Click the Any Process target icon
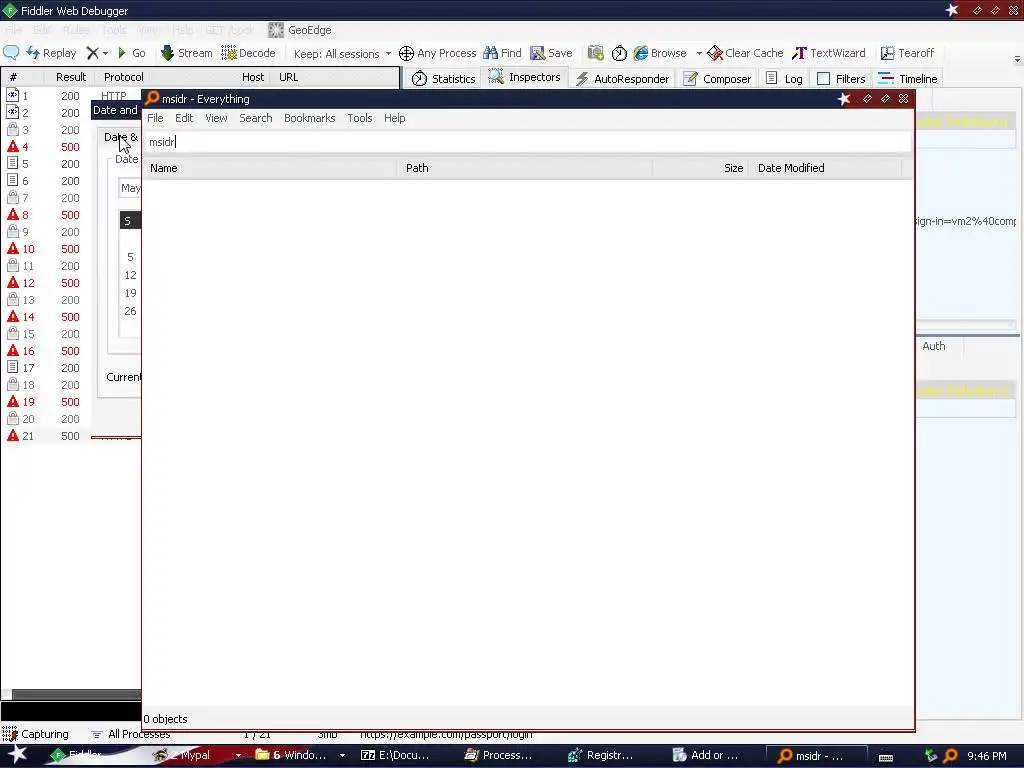Viewport: 1024px width, 768px height. pyautogui.click(x=406, y=53)
